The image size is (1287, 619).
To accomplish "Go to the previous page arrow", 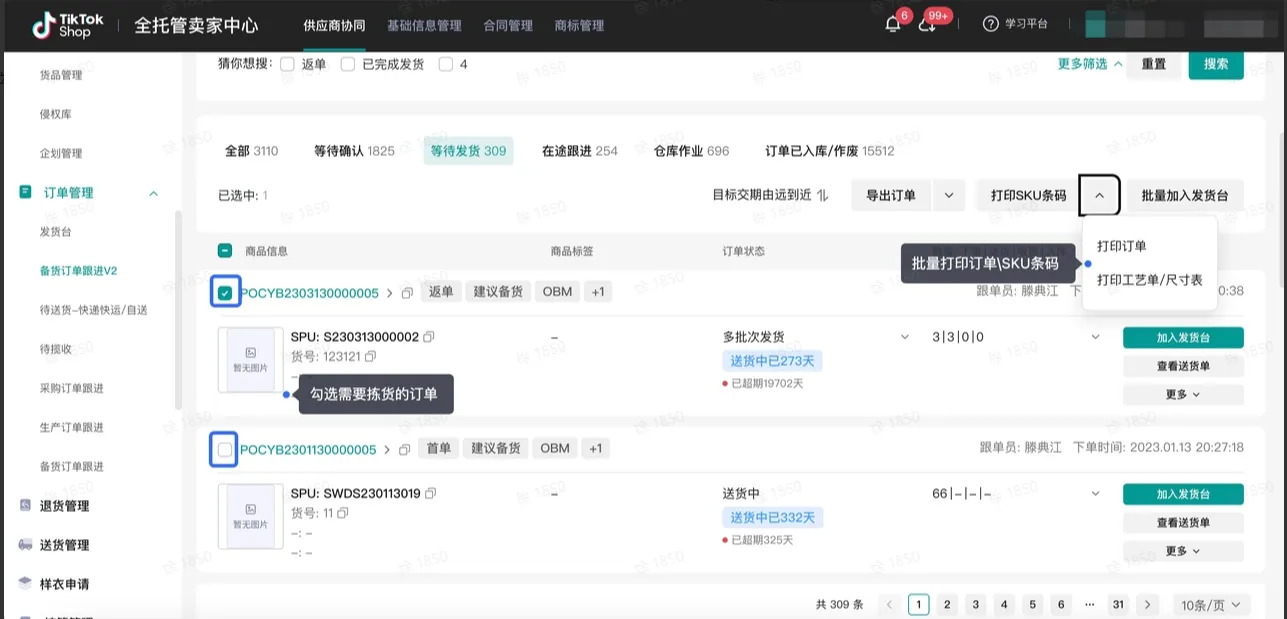I will (889, 604).
